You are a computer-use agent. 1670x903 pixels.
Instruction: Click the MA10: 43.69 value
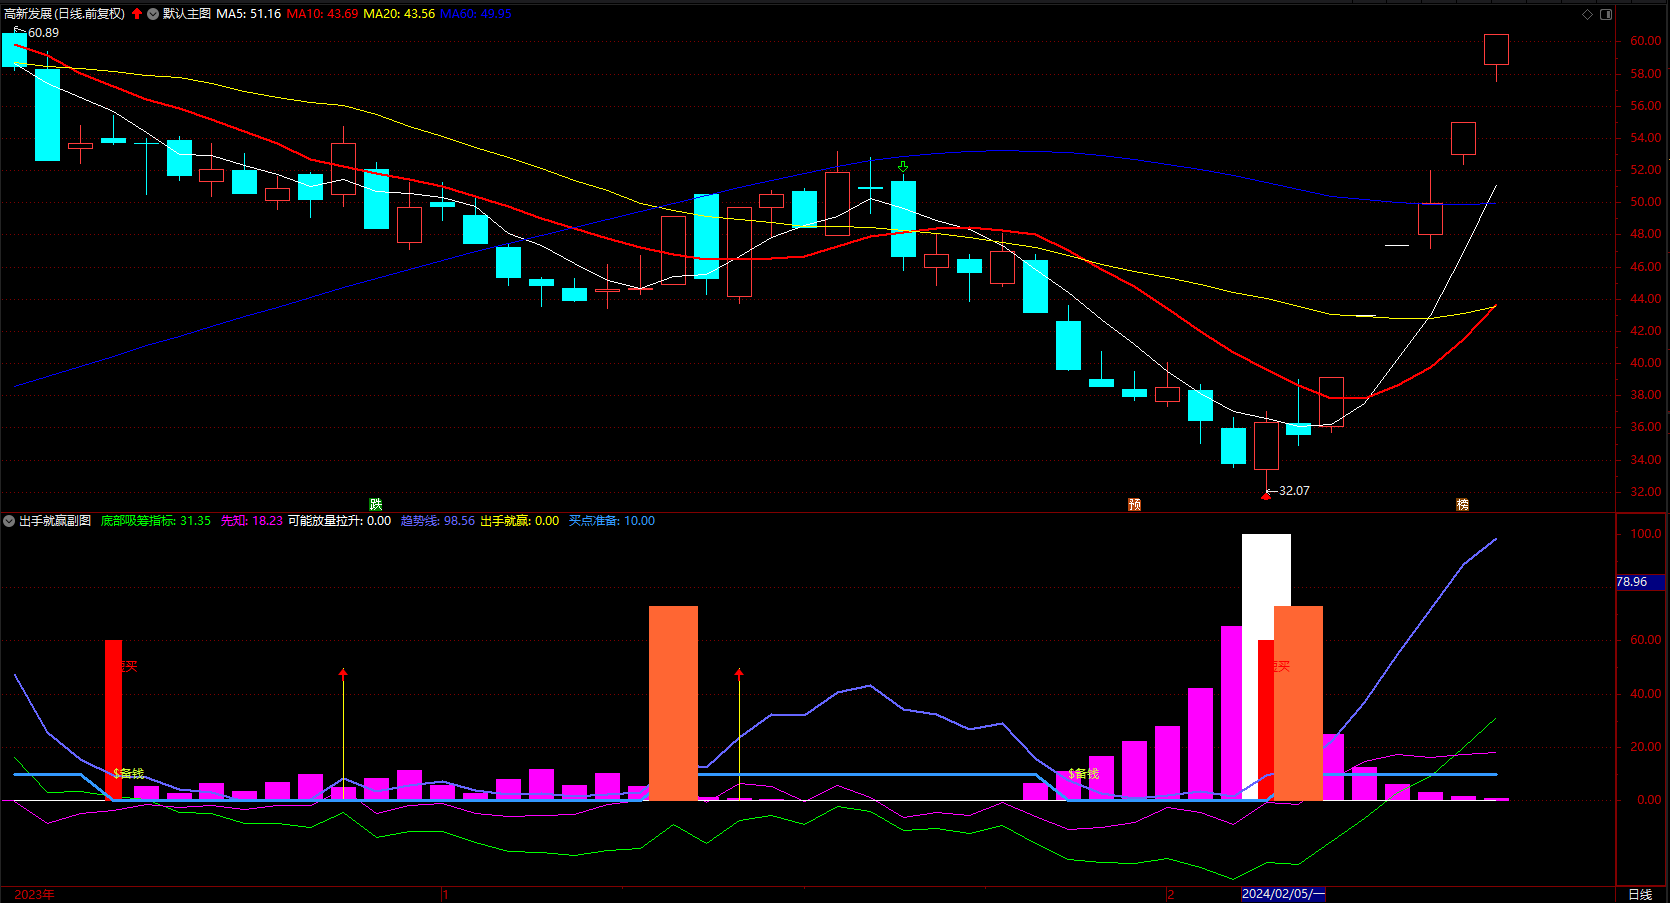pyautogui.click(x=322, y=14)
